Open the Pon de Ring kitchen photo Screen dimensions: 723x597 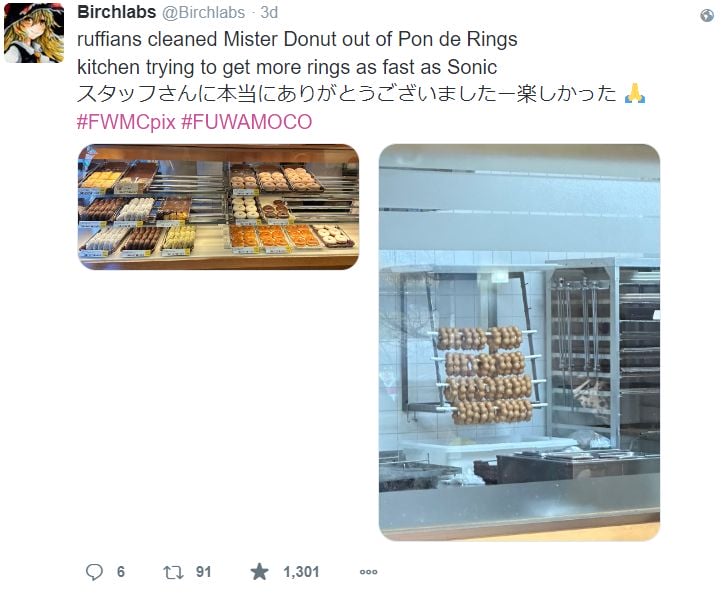point(519,342)
